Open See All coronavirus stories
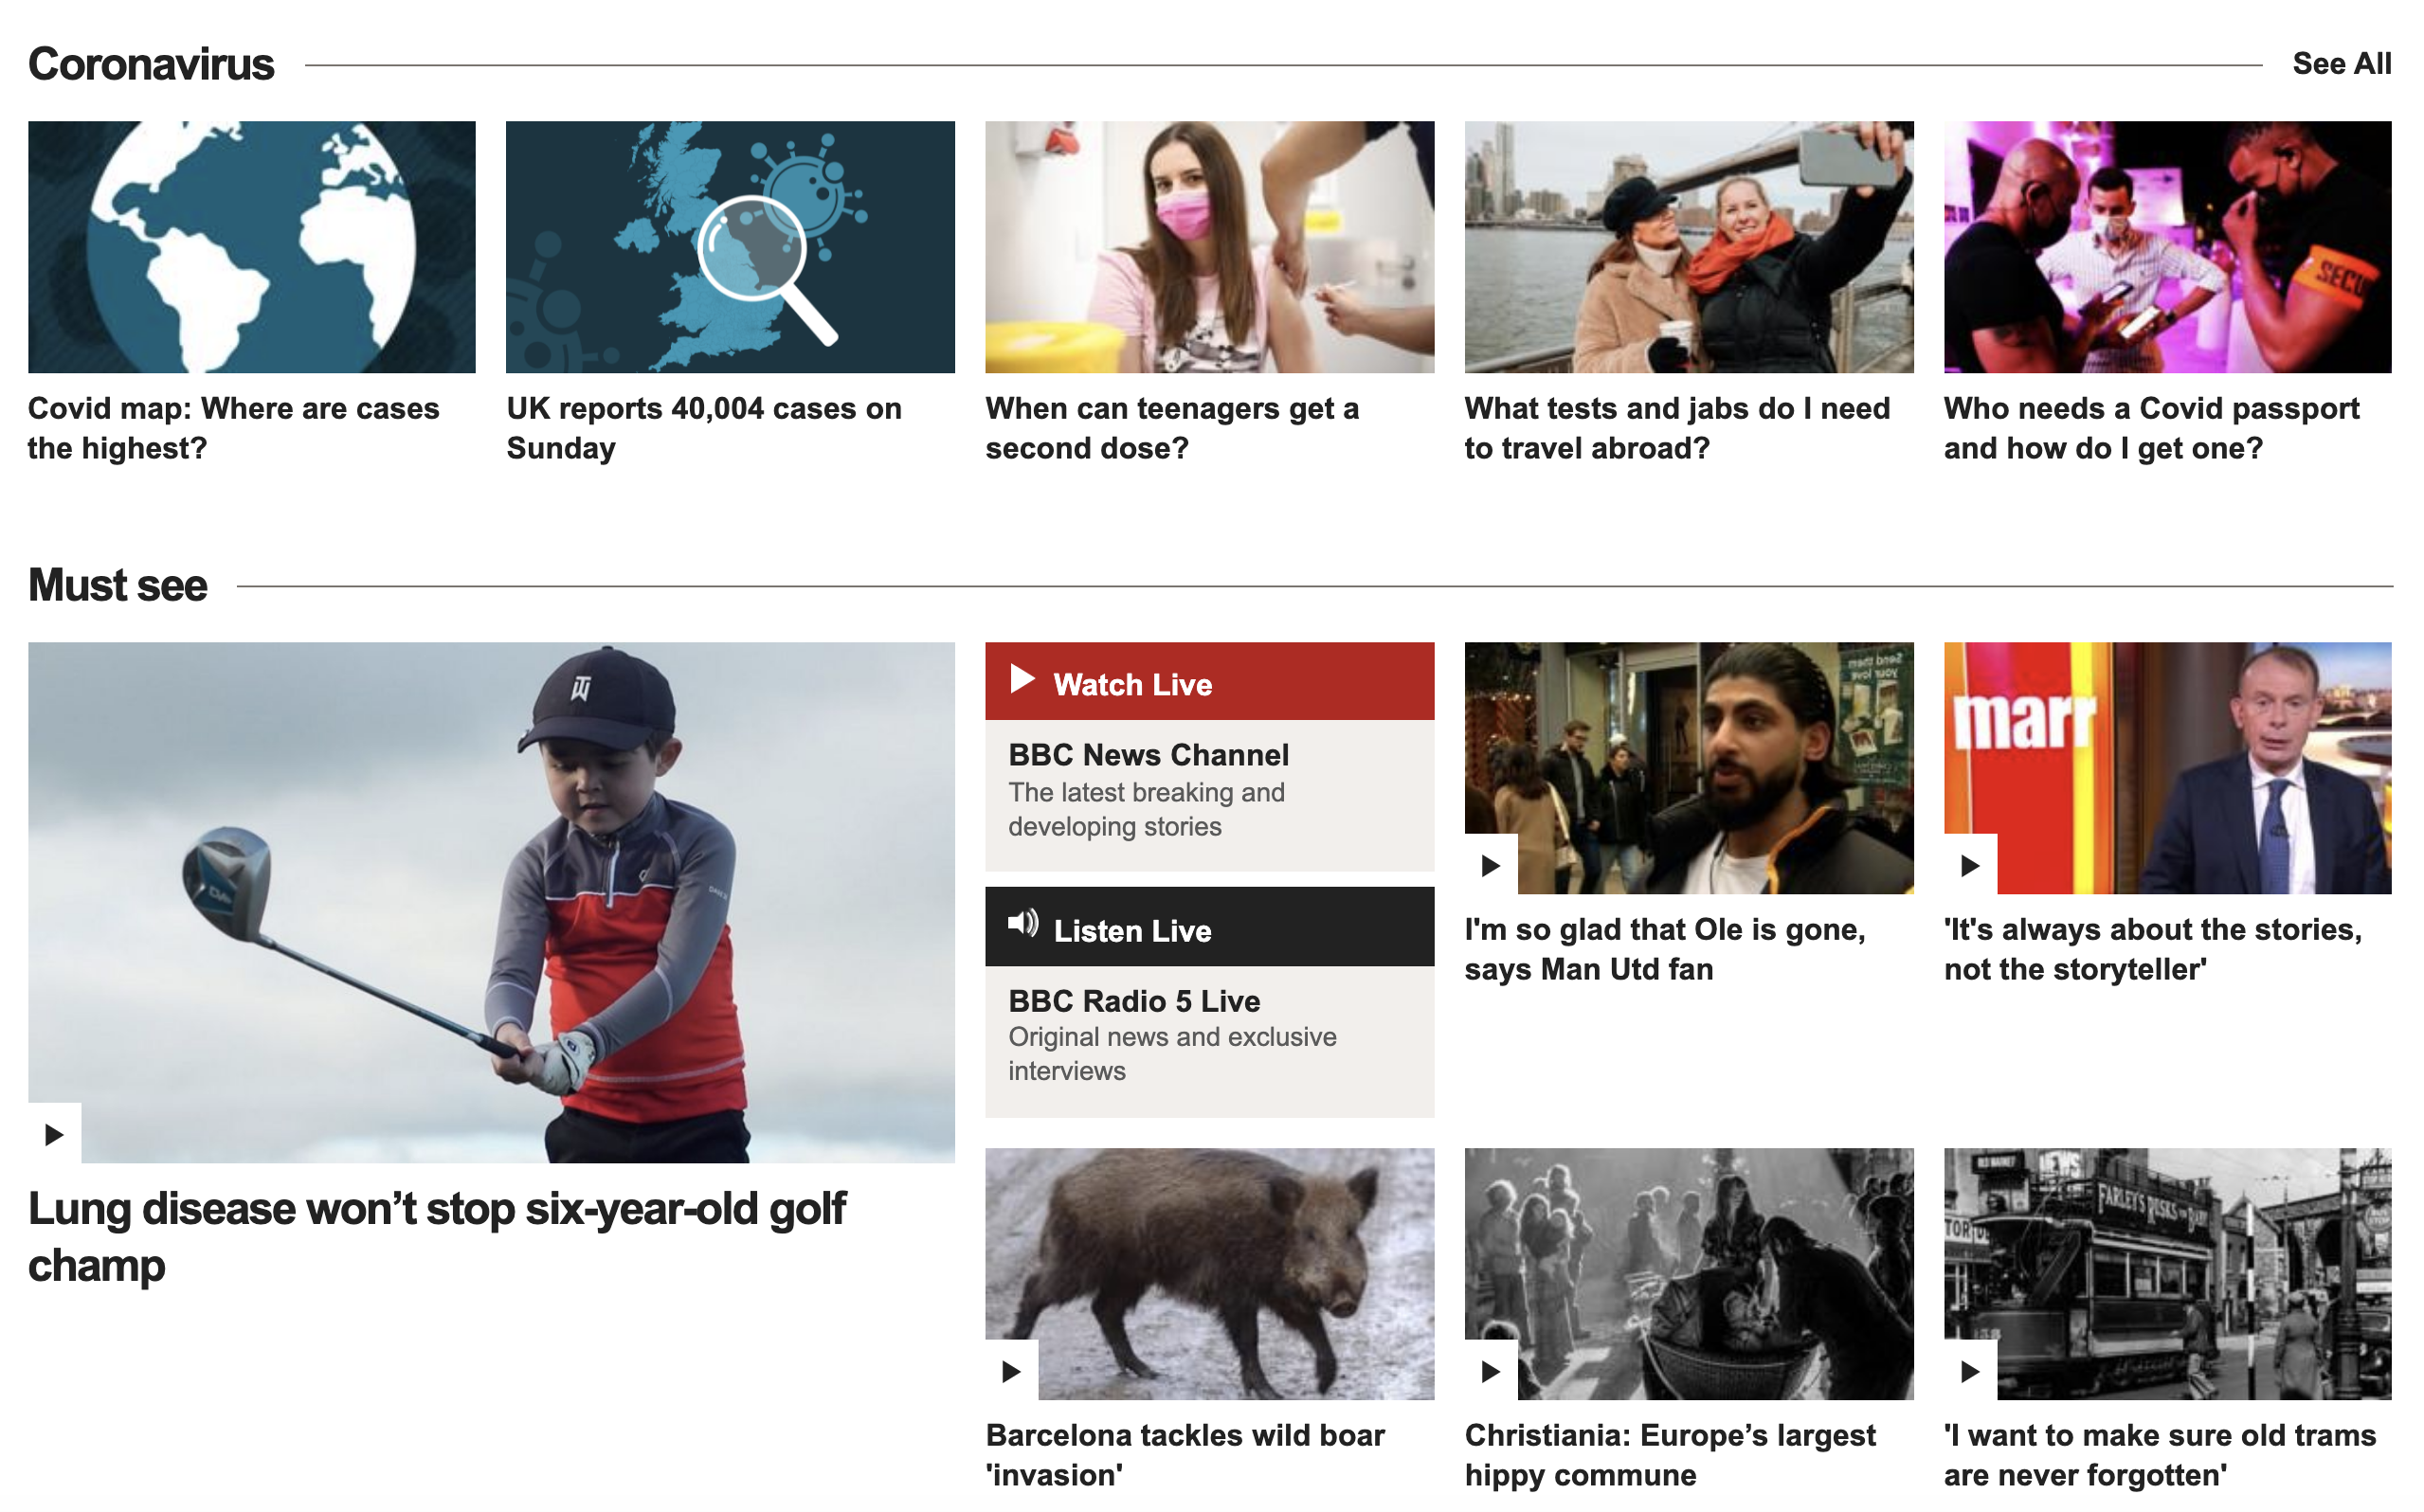 click(x=2341, y=64)
